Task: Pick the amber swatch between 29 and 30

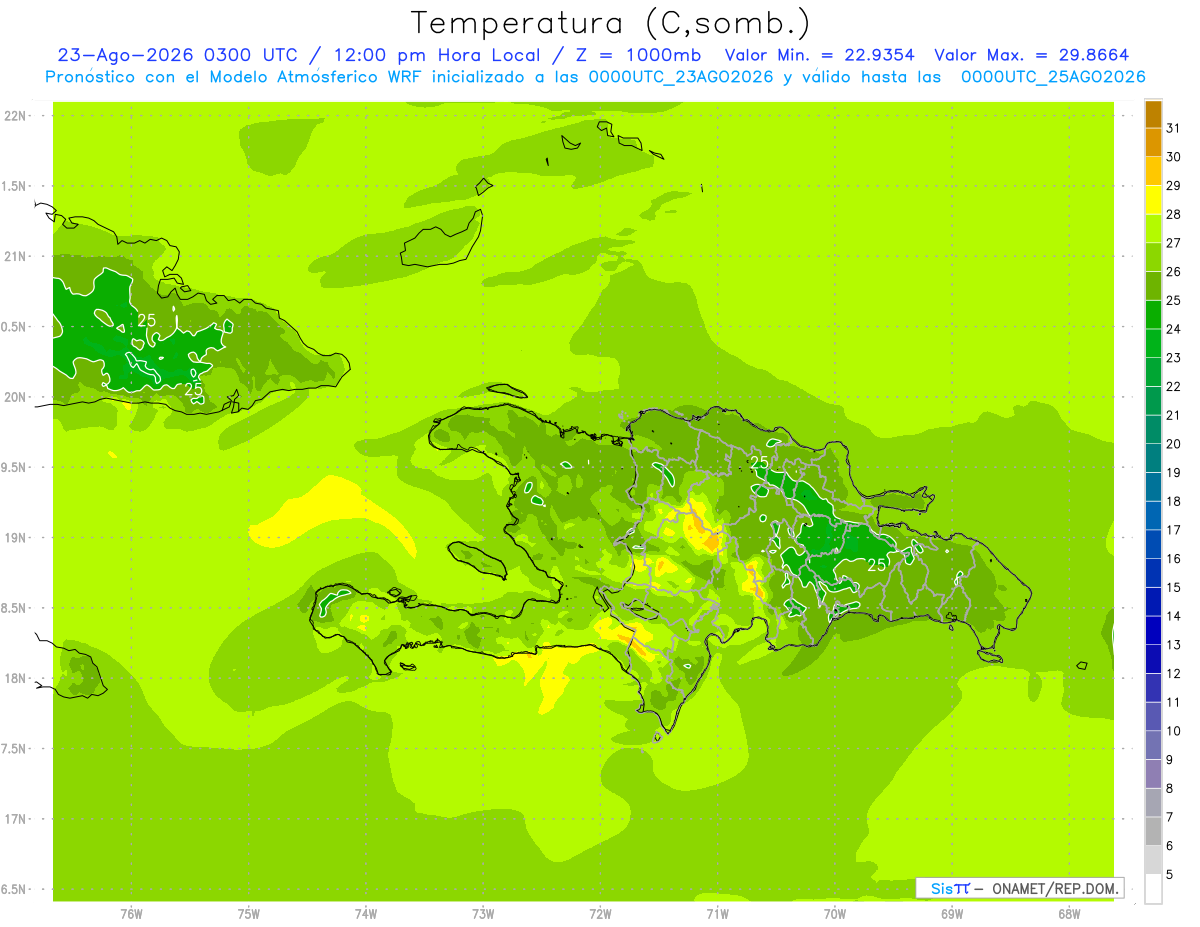Action: click(1153, 171)
